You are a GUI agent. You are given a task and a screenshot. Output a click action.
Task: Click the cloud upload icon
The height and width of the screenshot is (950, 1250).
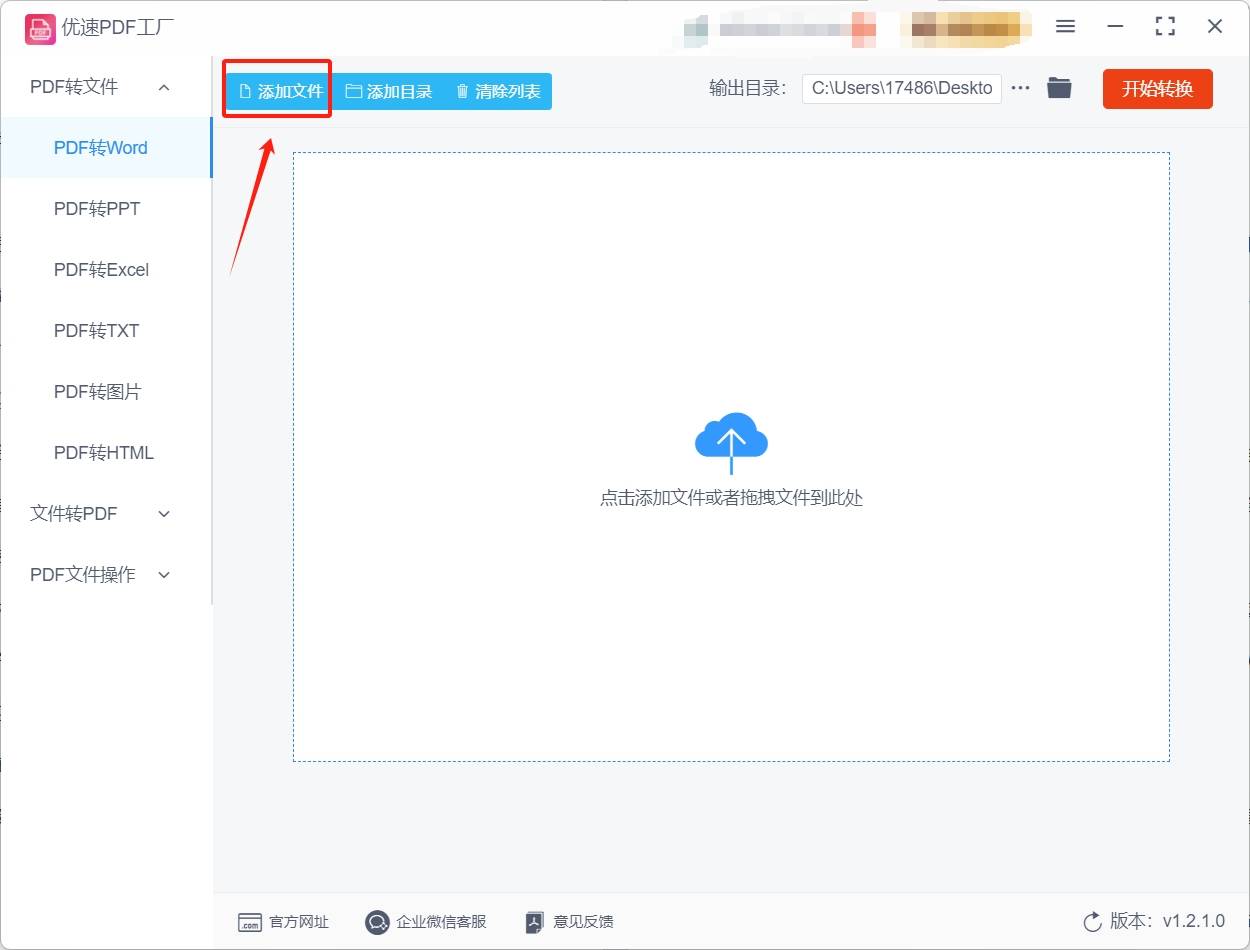[x=731, y=442]
